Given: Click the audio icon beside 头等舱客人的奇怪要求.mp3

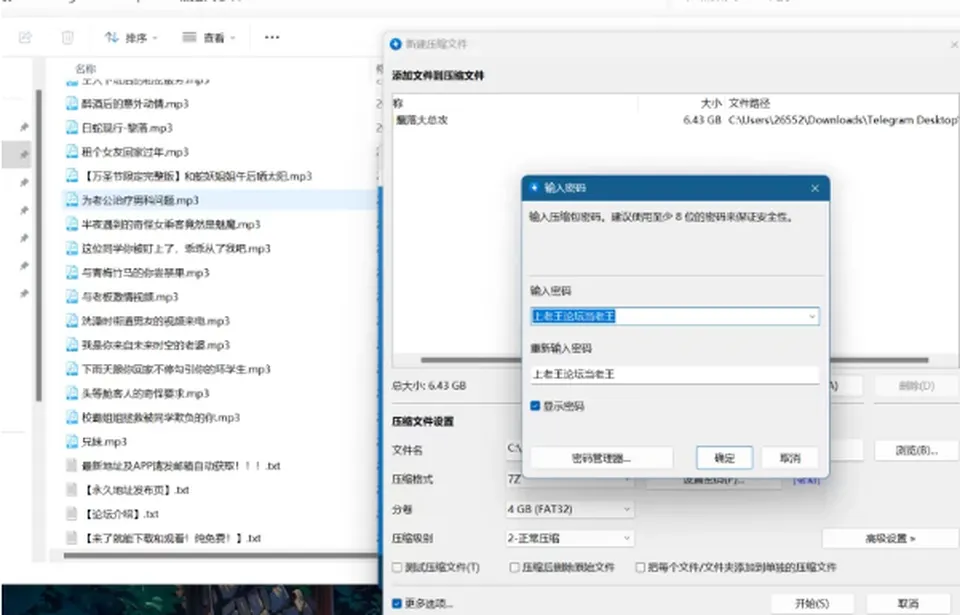Looking at the screenshot, I should click(72, 393).
